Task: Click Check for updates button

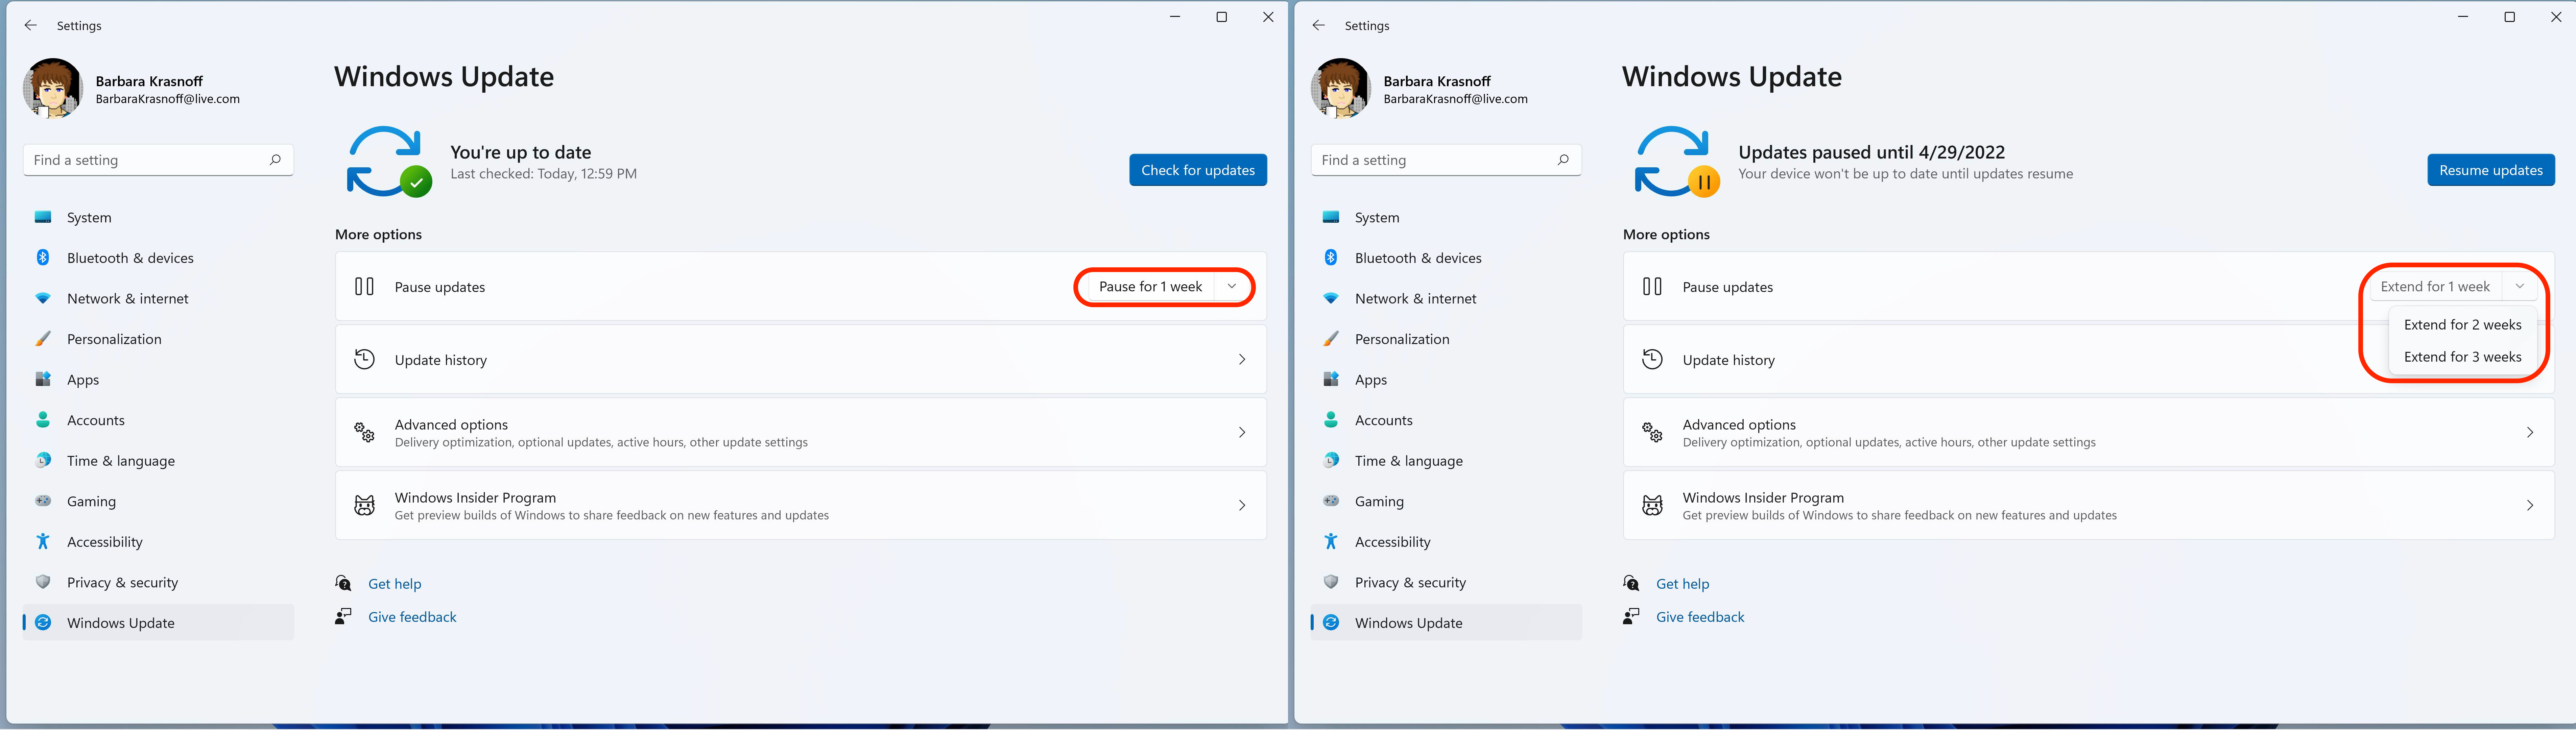Action: 1198,170
